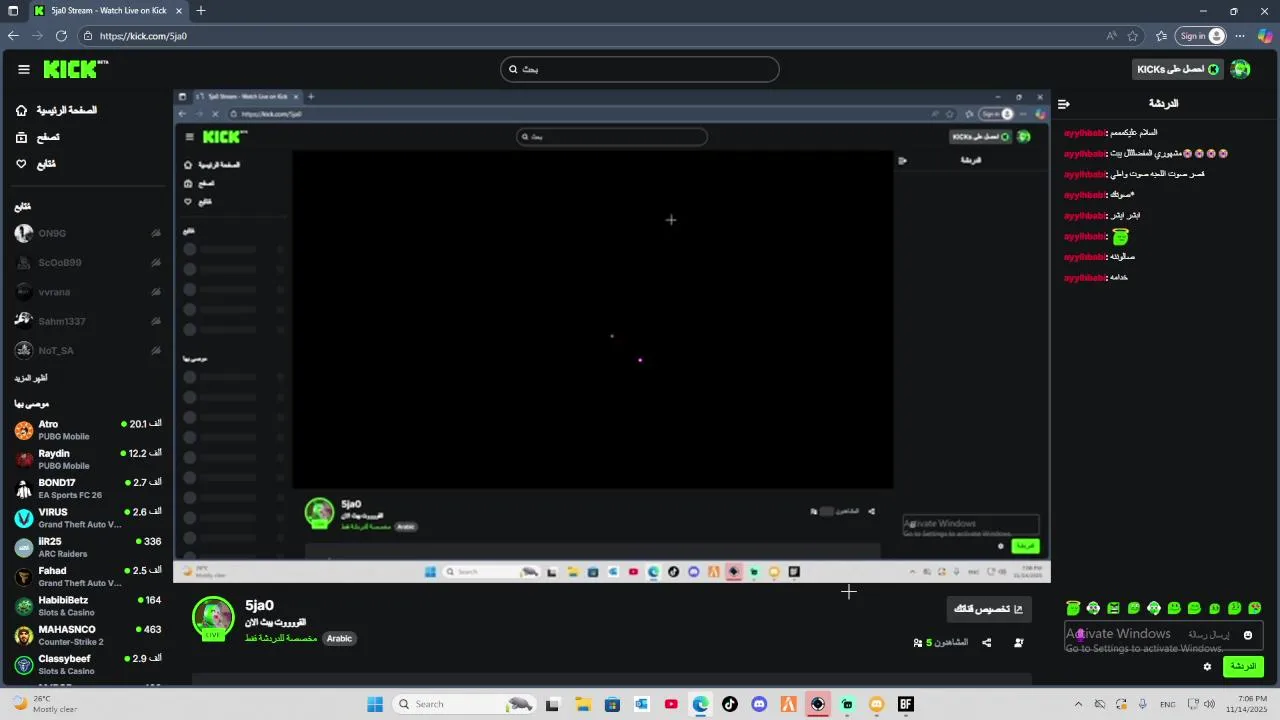Open browser settings and more menu
Viewport: 1280px width, 720px height.
pos(1242,36)
